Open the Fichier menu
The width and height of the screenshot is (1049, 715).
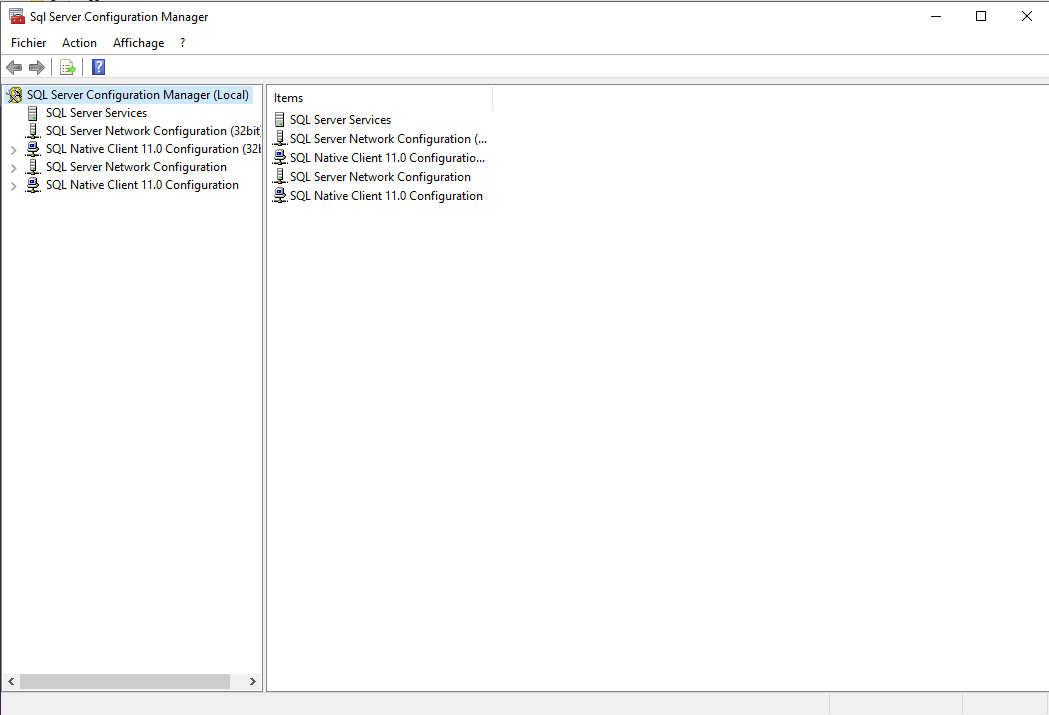pyautogui.click(x=29, y=43)
